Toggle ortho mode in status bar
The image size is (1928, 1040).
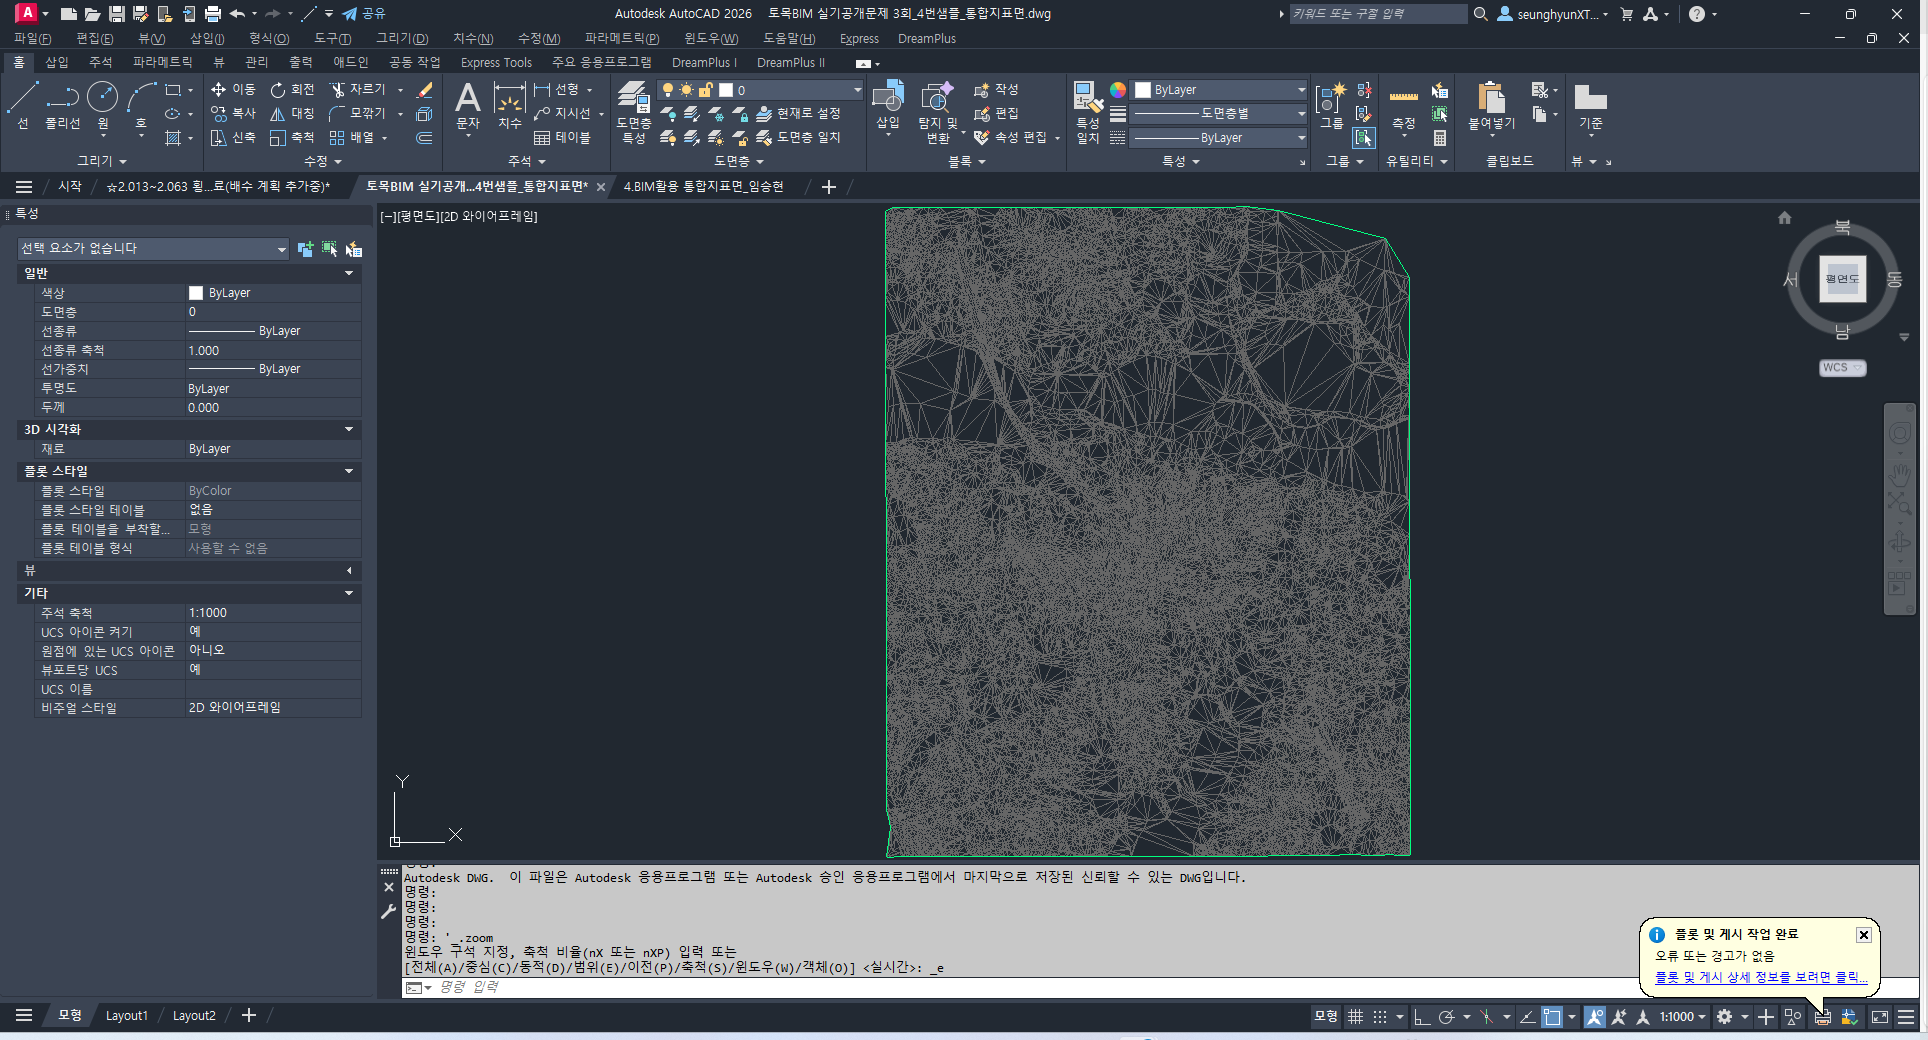pos(1421,1017)
